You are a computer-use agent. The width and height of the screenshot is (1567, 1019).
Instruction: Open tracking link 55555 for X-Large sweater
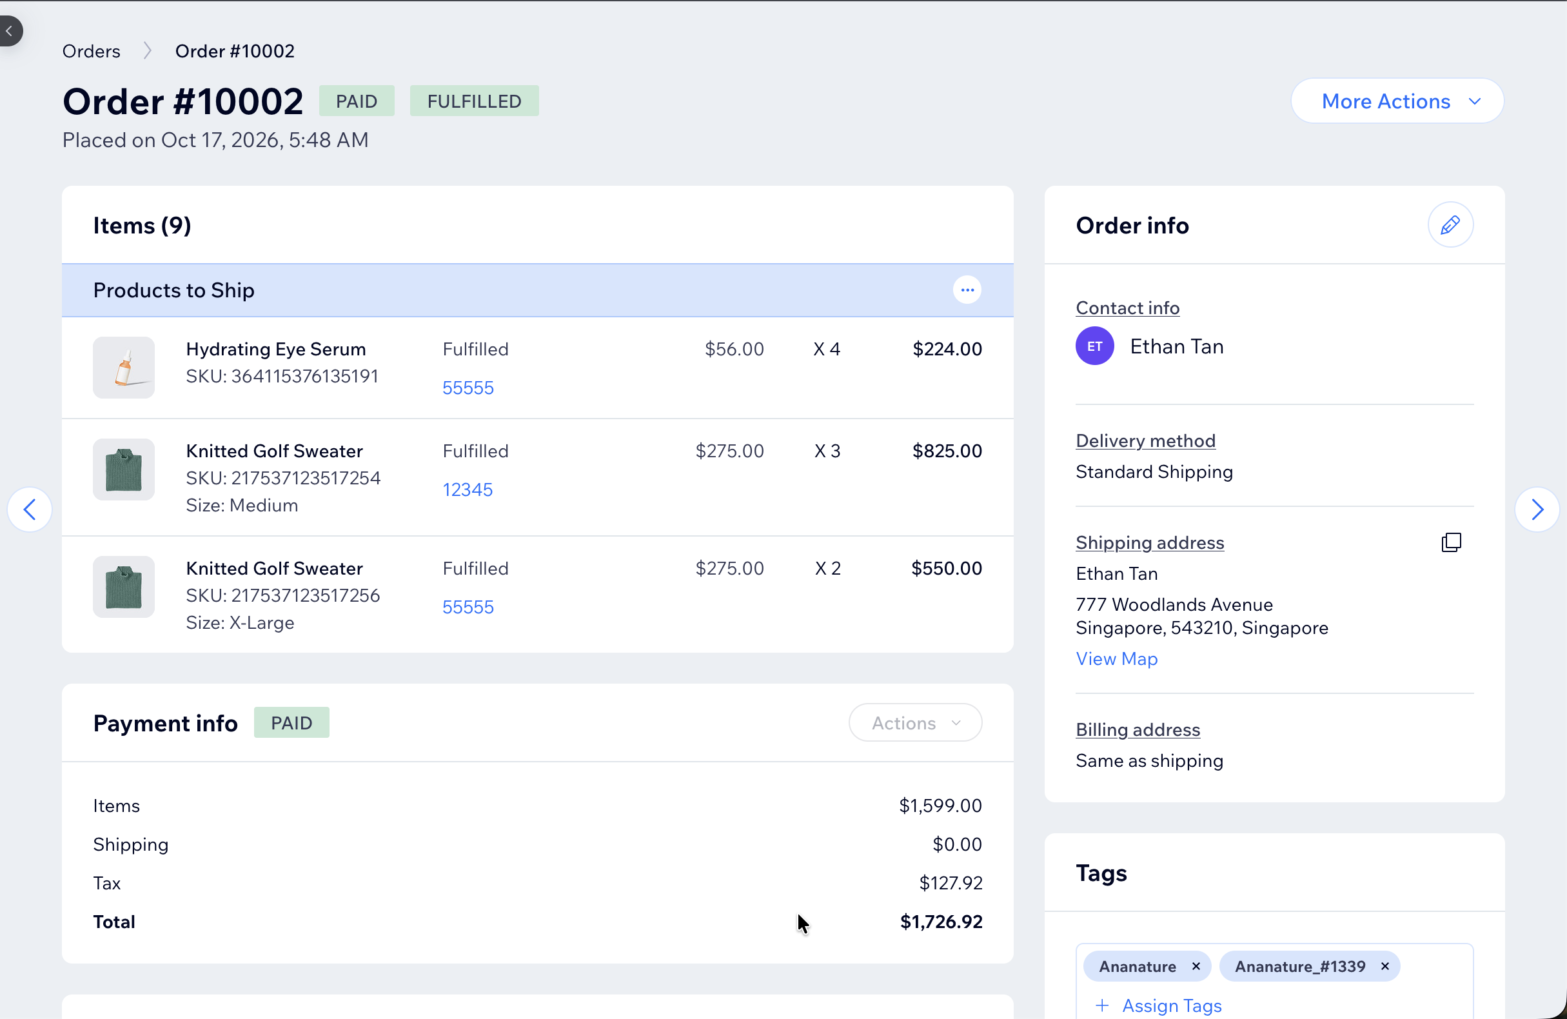(x=468, y=607)
